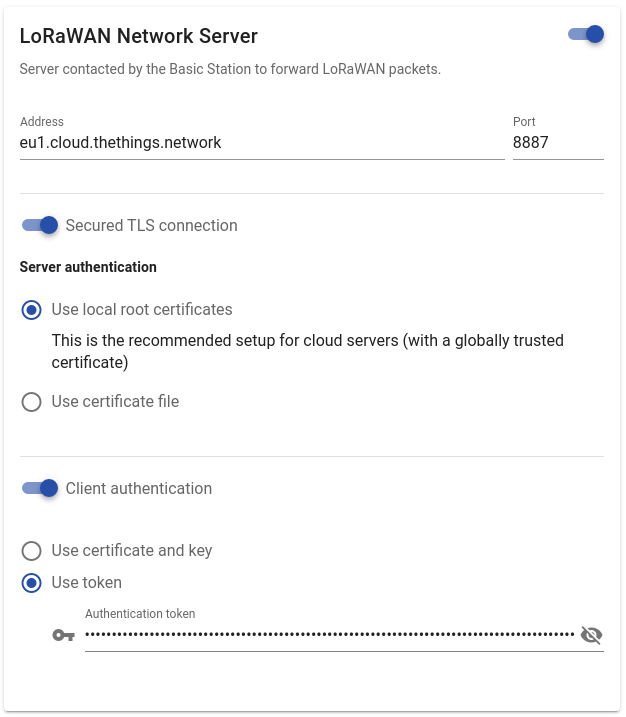The width and height of the screenshot is (626, 717).
Task: Select the Use token radio button
Action: tap(32, 582)
